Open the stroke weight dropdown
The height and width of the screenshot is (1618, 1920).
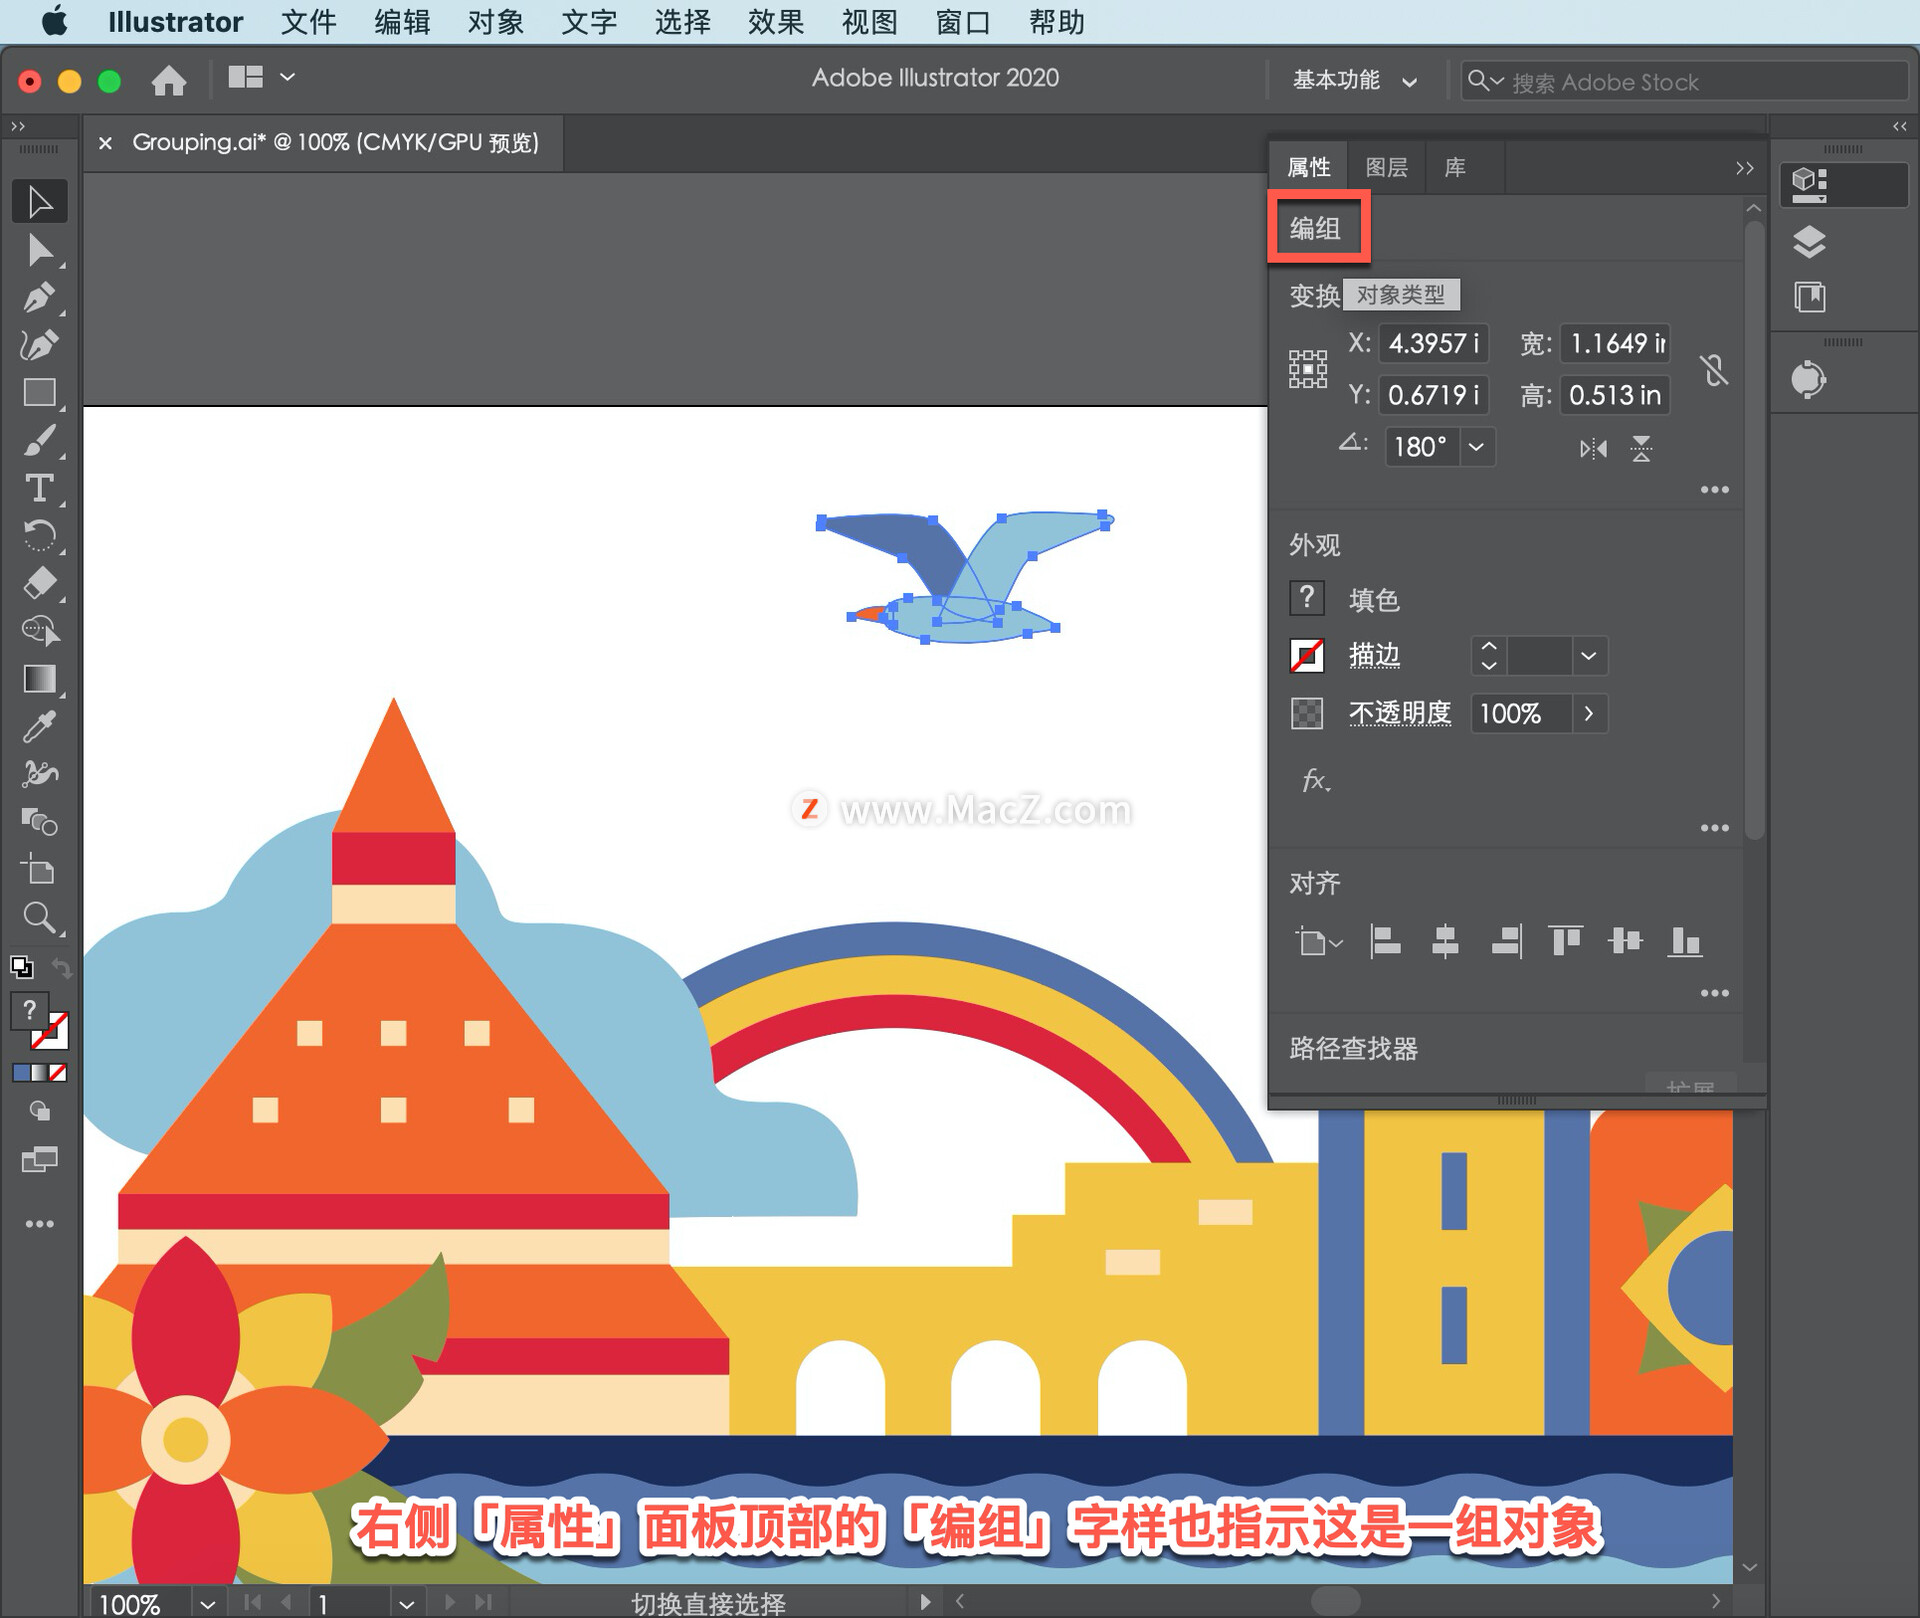[1589, 656]
